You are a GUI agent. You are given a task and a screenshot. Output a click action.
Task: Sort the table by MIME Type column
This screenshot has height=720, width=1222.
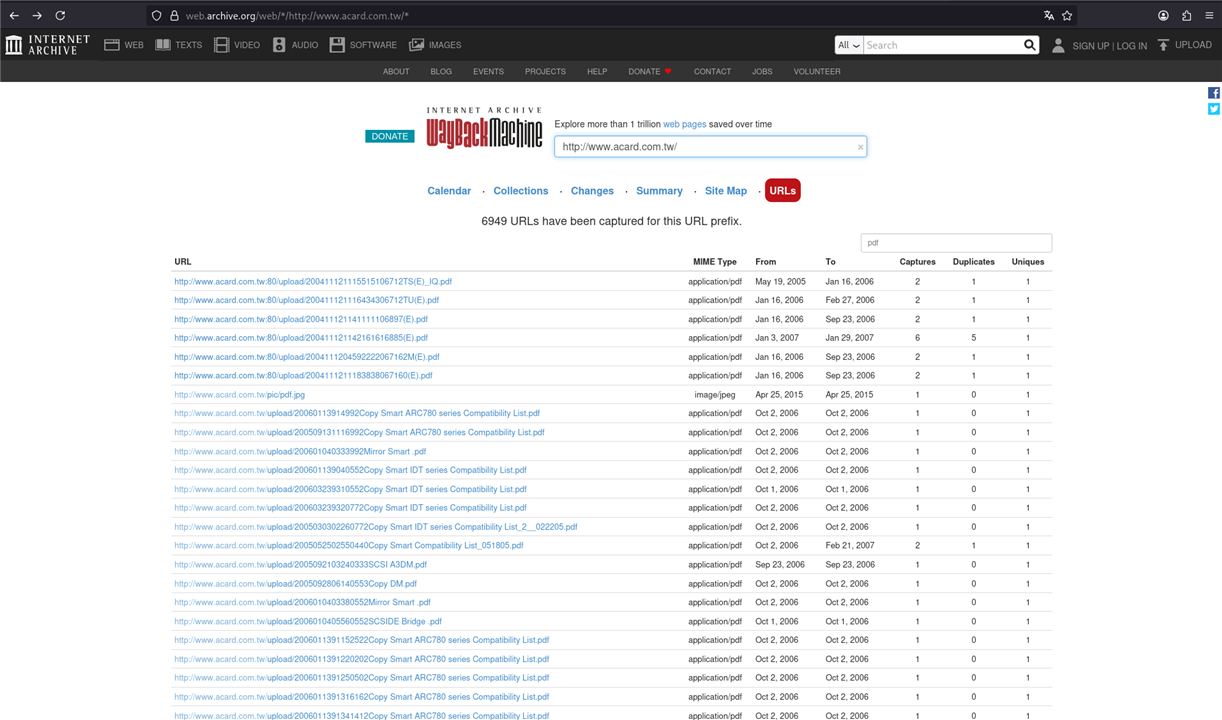pos(715,262)
